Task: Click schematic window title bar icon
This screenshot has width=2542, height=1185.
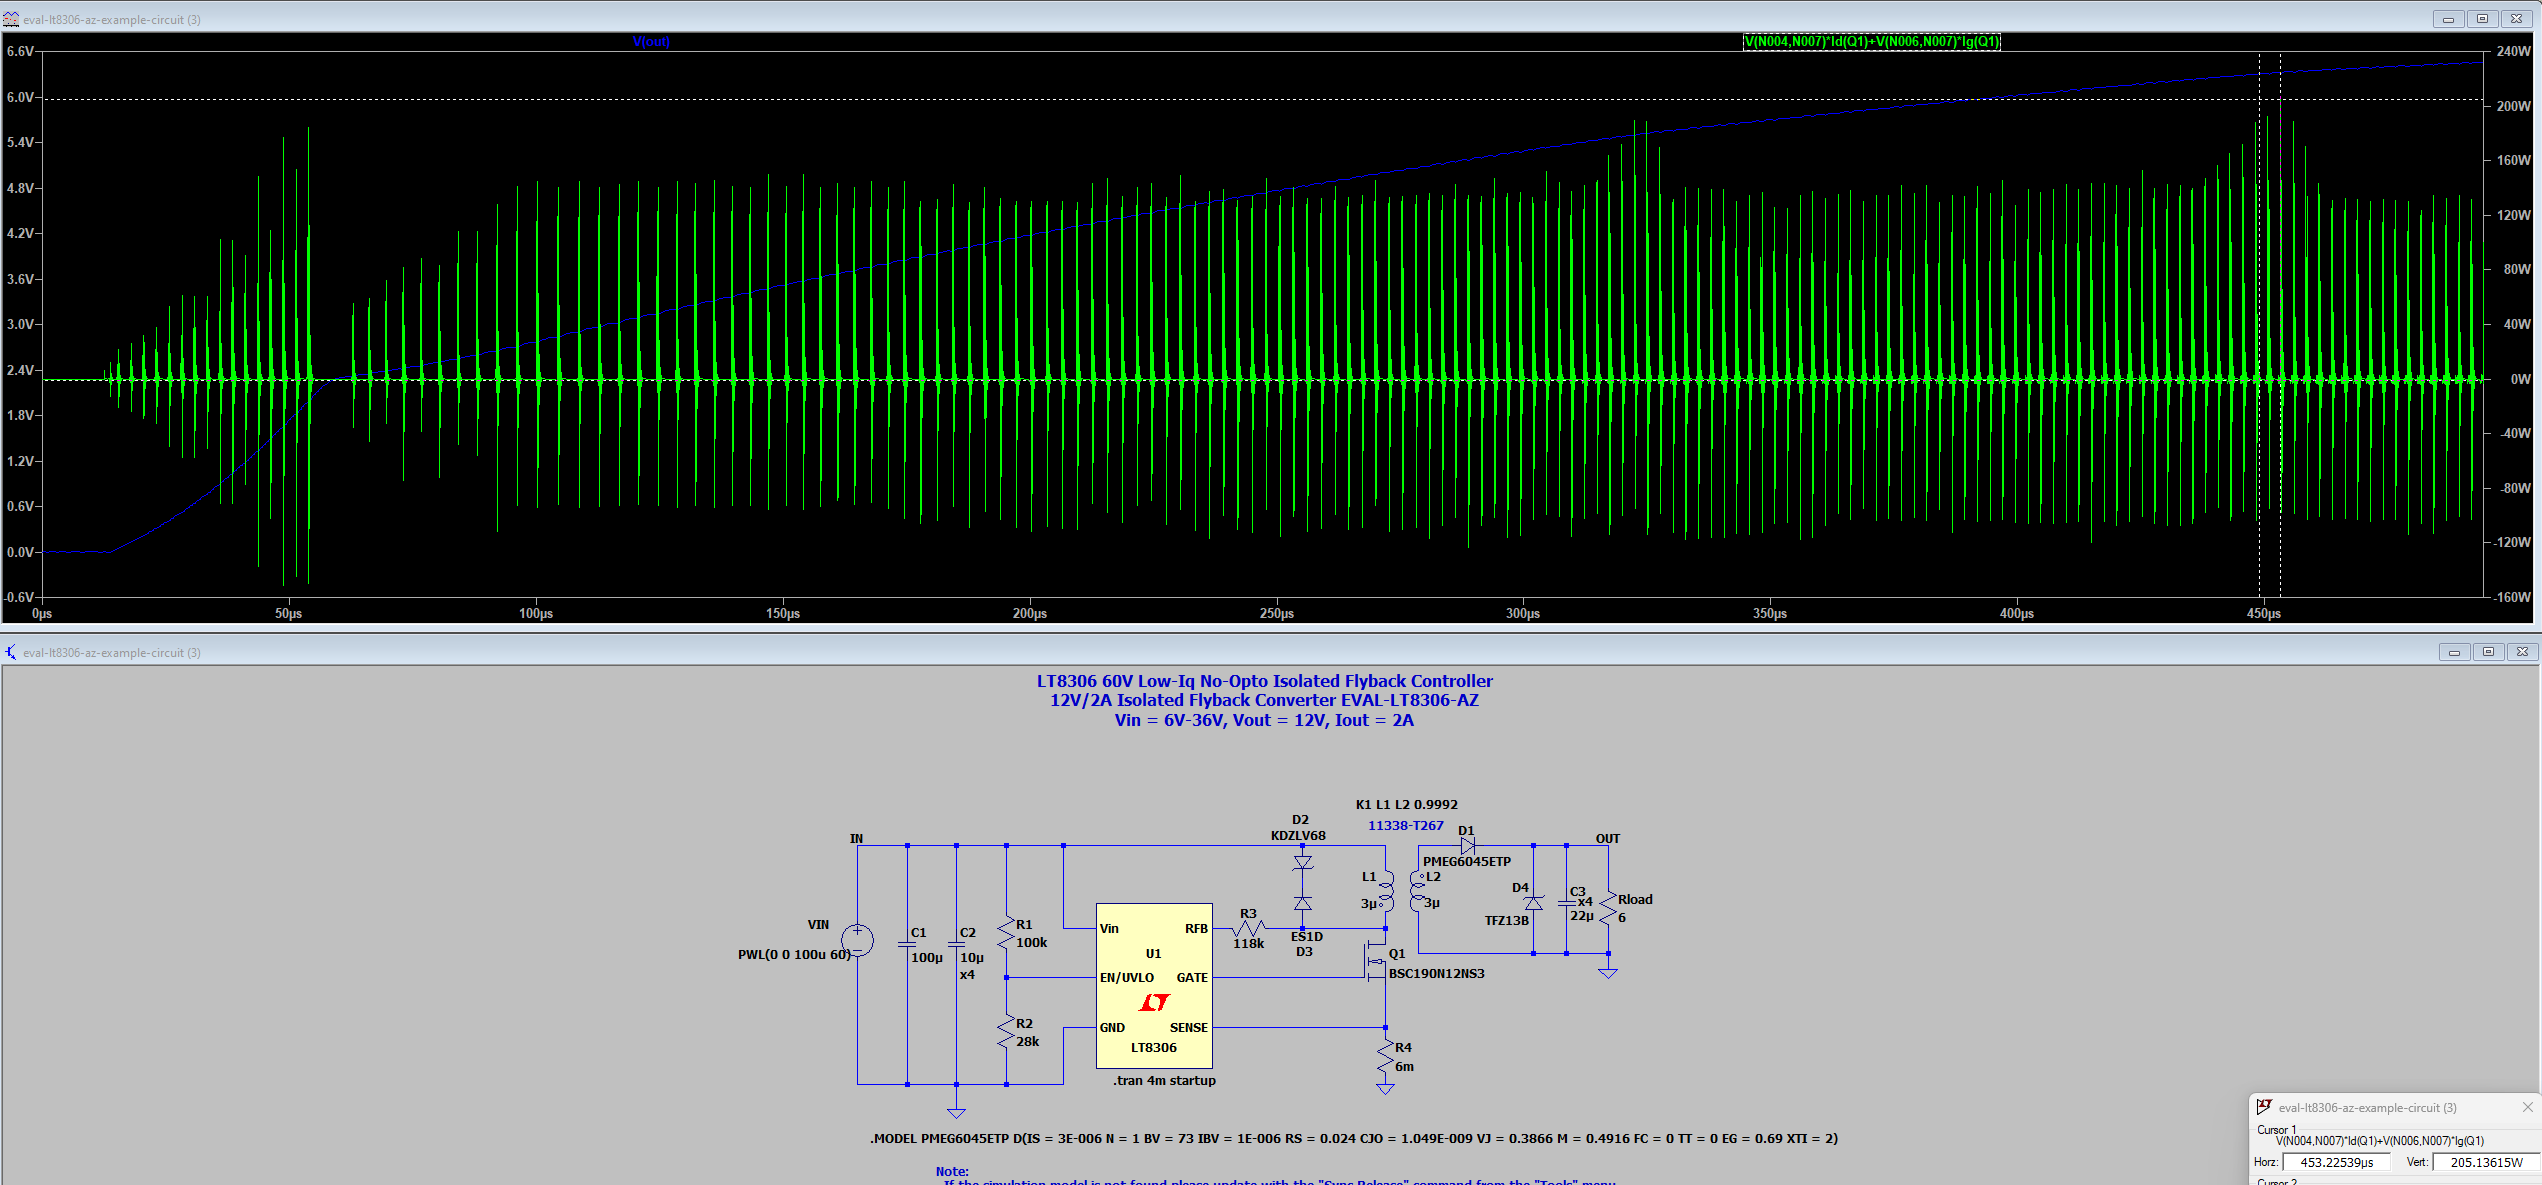Action: [11, 652]
